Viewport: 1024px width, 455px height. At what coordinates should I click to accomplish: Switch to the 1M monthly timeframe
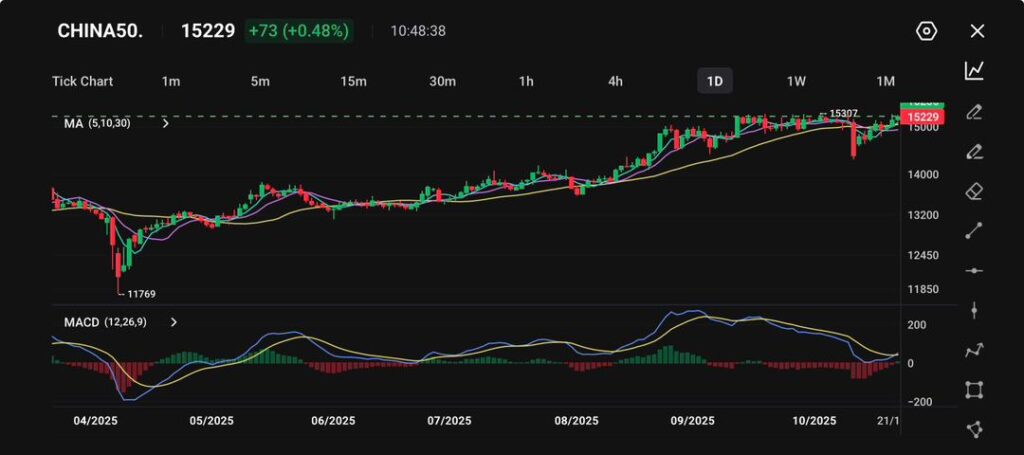coord(885,81)
